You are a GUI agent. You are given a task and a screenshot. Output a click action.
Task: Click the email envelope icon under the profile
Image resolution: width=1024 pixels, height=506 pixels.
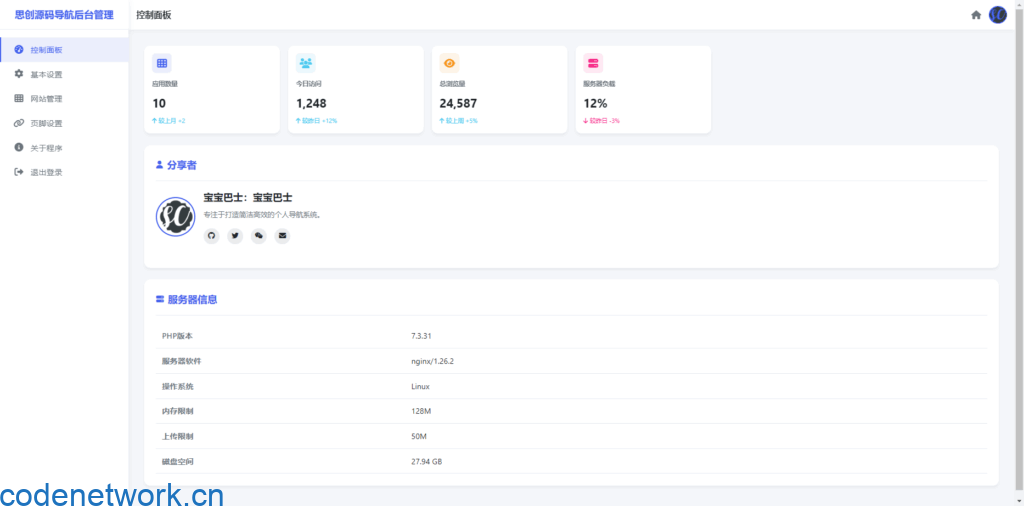click(282, 236)
